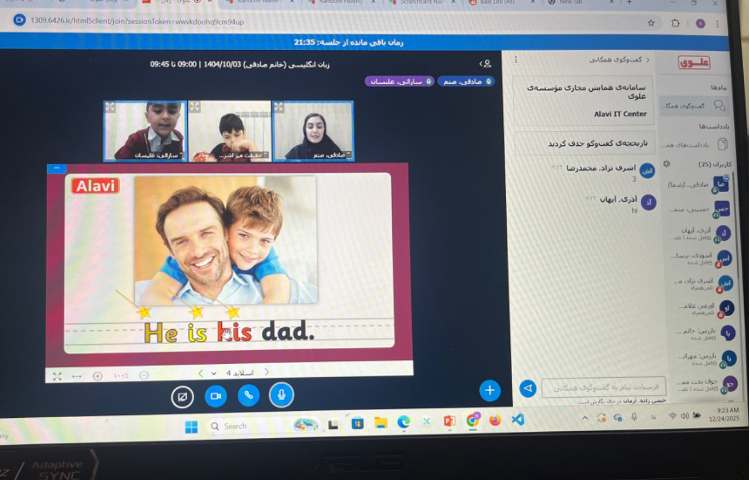This screenshot has width=750, height=480.
Task: Open Microsoft Edge from taskbar
Action: pos(404,422)
